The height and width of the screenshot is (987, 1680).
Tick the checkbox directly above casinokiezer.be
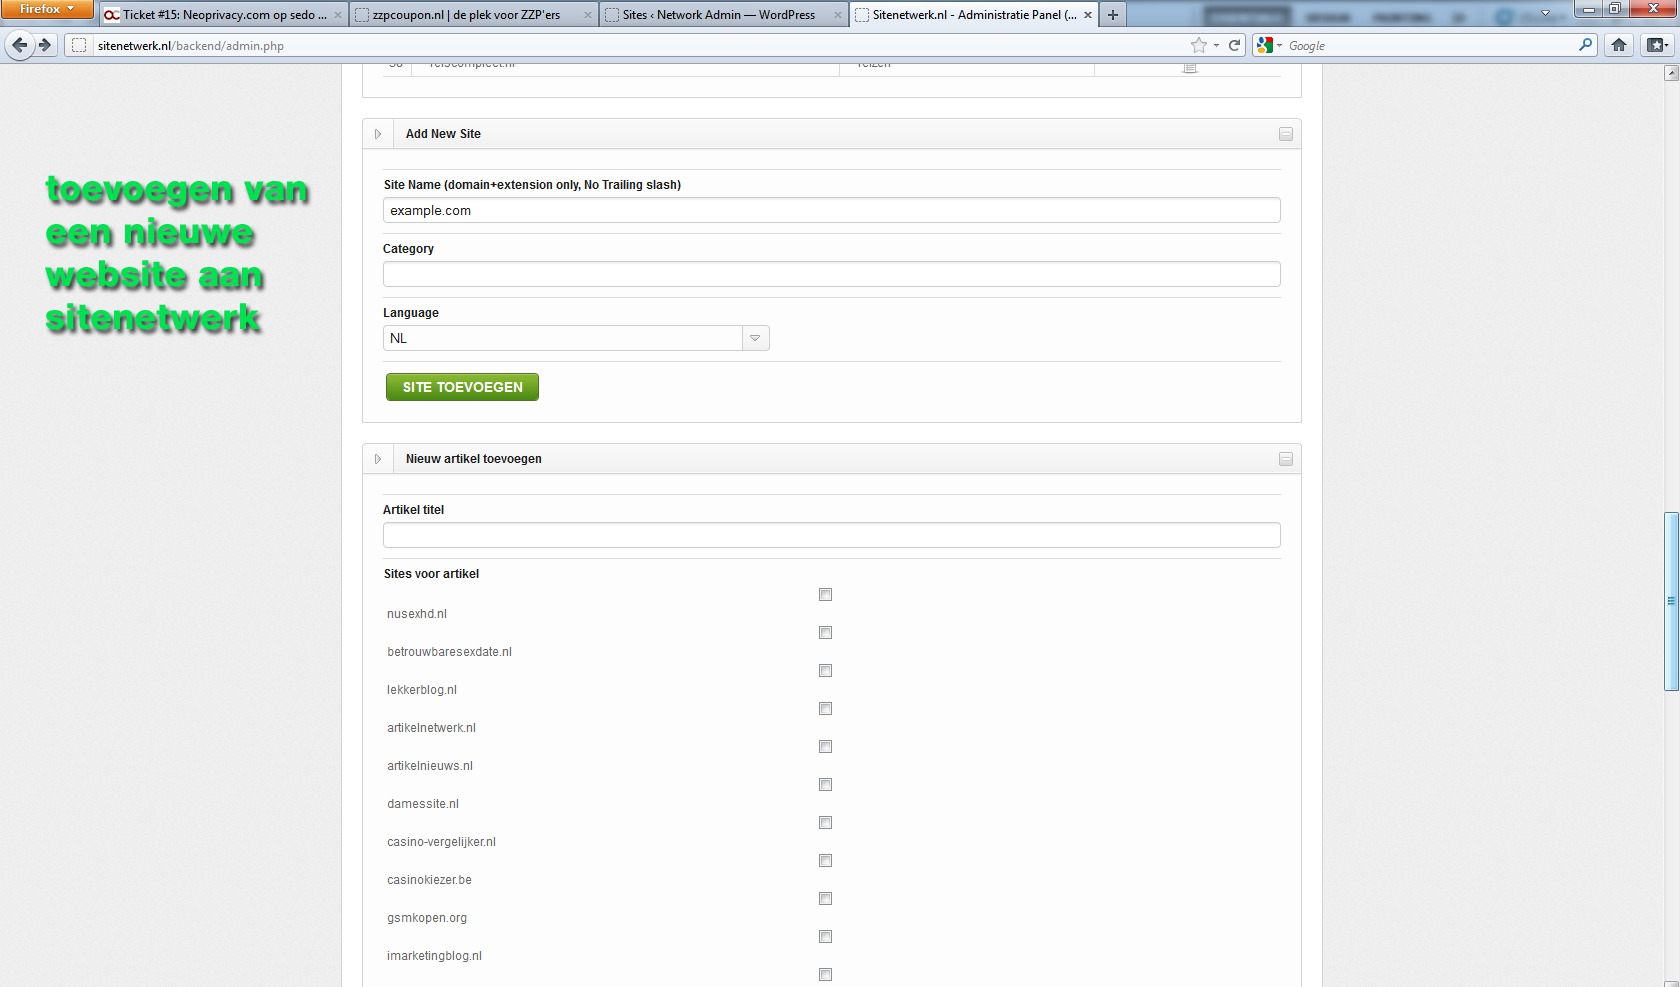[x=825, y=861]
